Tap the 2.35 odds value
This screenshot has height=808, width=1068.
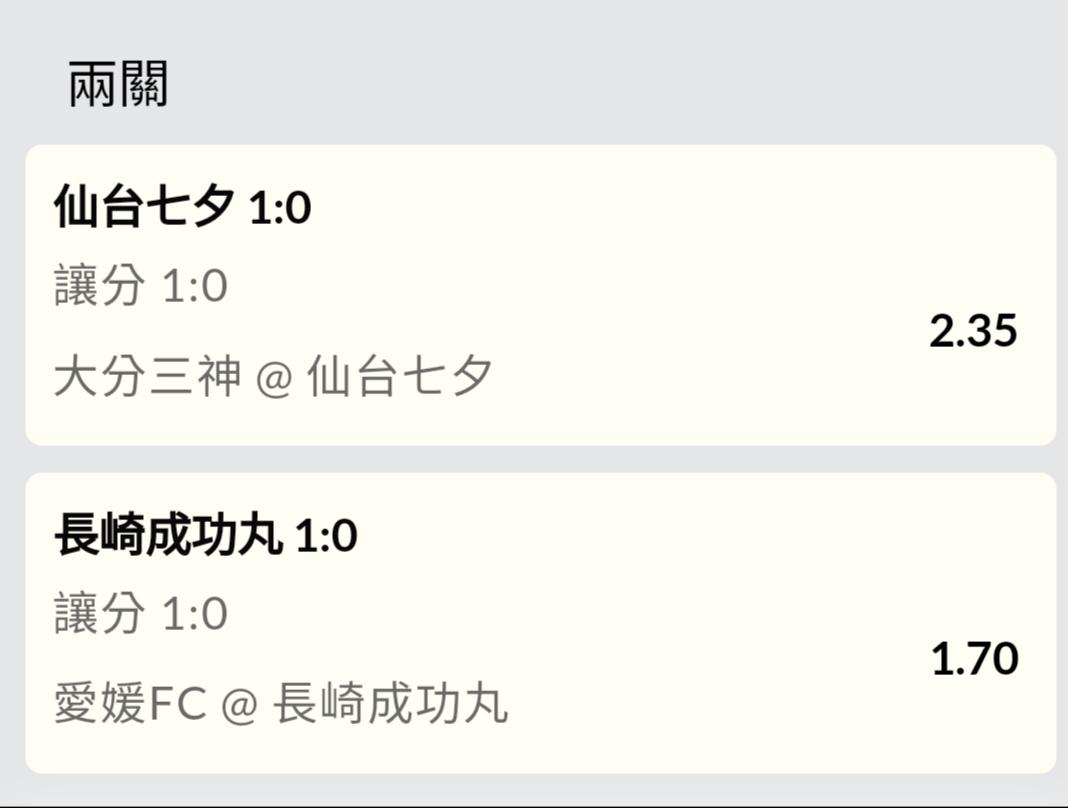tap(973, 331)
